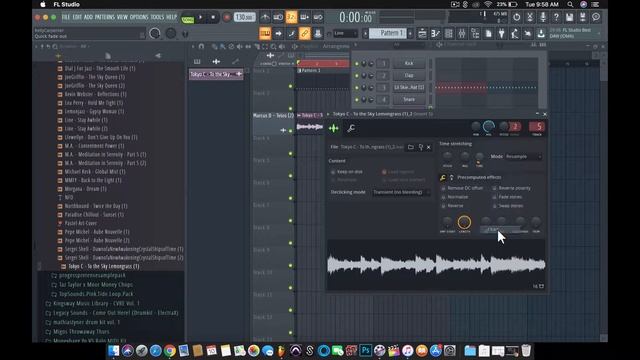Click the open file folder icon in sampler
The width and height of the screenshot is (640, 360).
coord(411,147)
